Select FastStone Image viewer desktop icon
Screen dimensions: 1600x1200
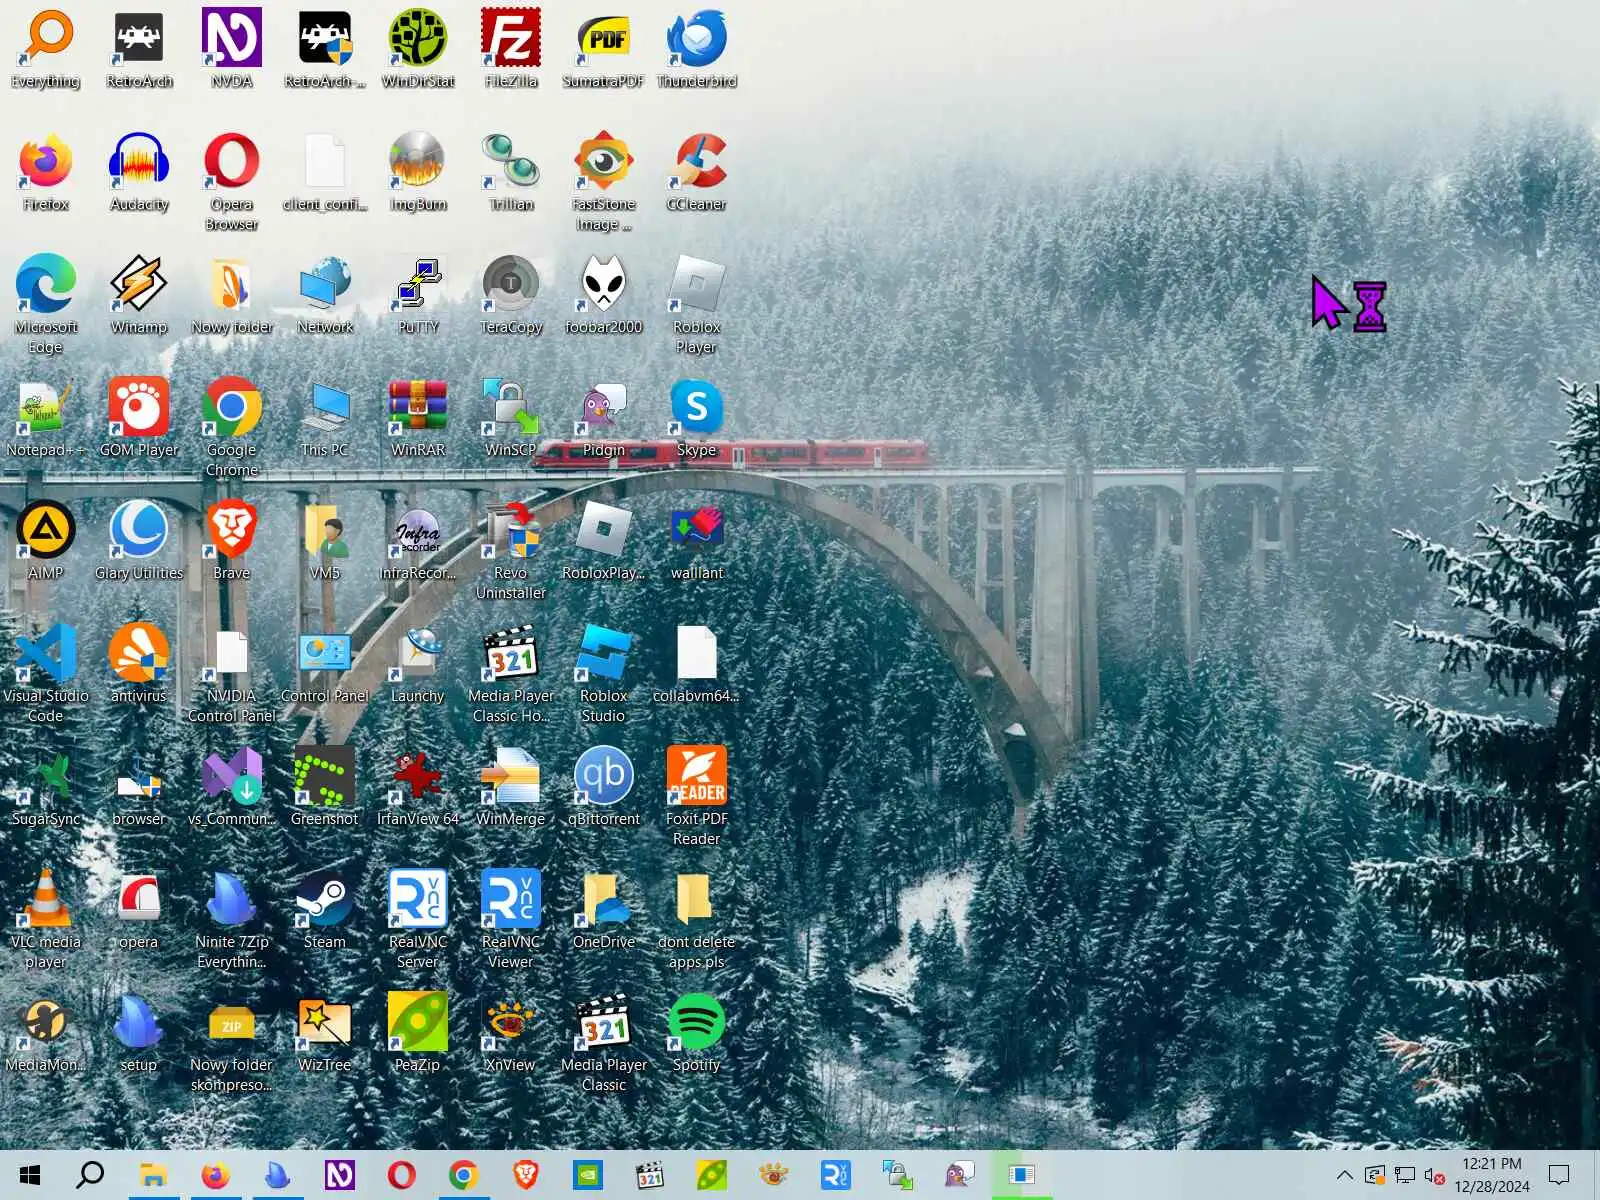point(604,181)
